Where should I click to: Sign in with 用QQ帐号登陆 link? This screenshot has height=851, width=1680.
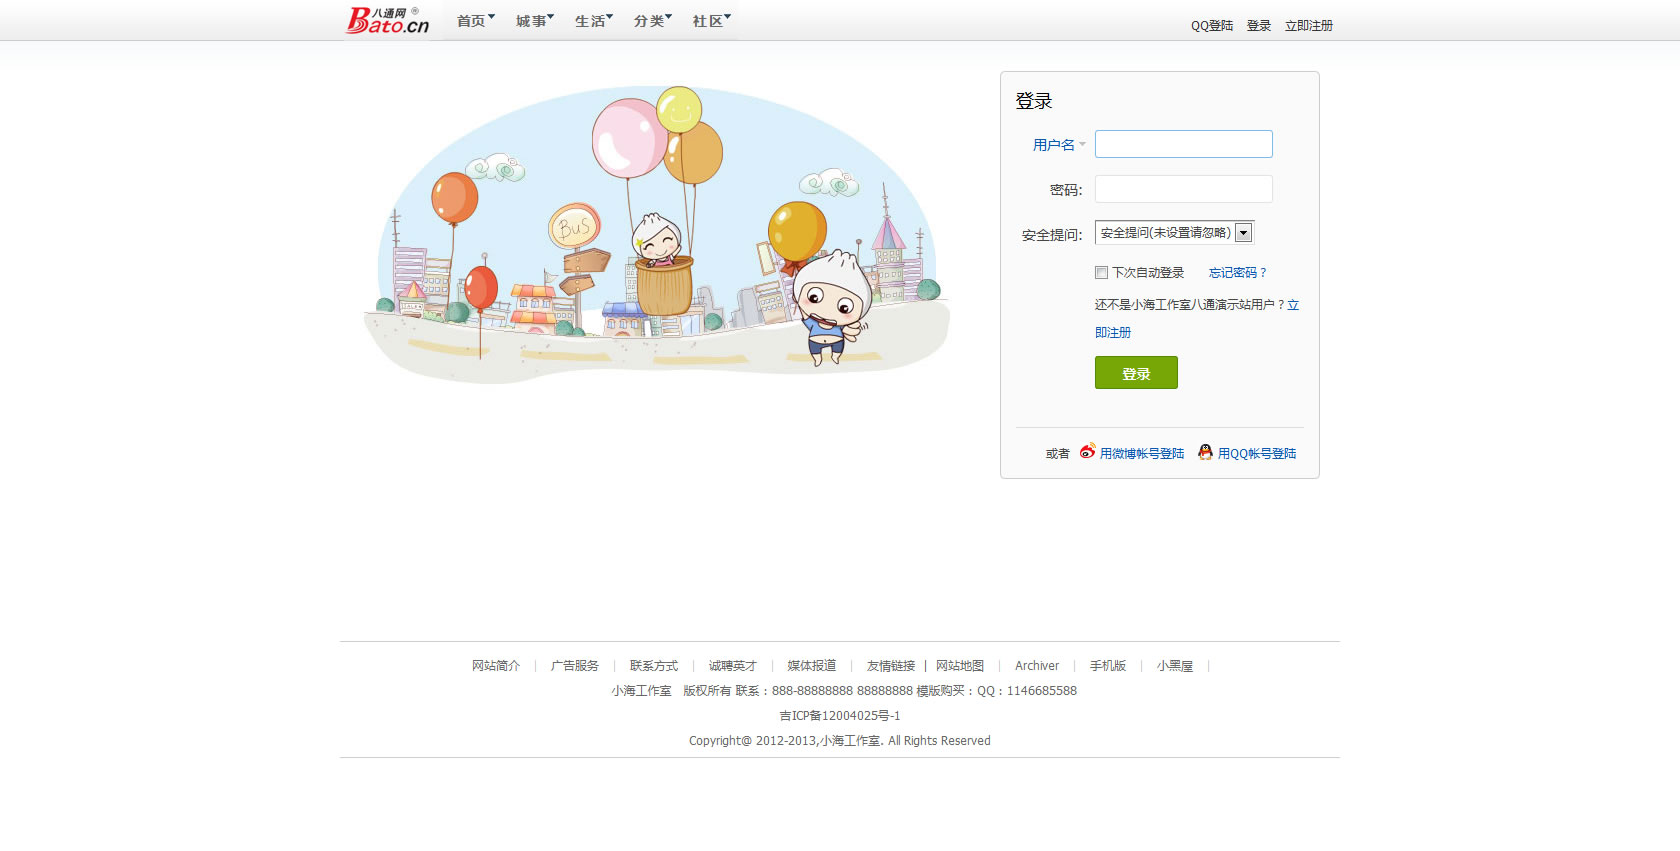[x=1257, y=454]
